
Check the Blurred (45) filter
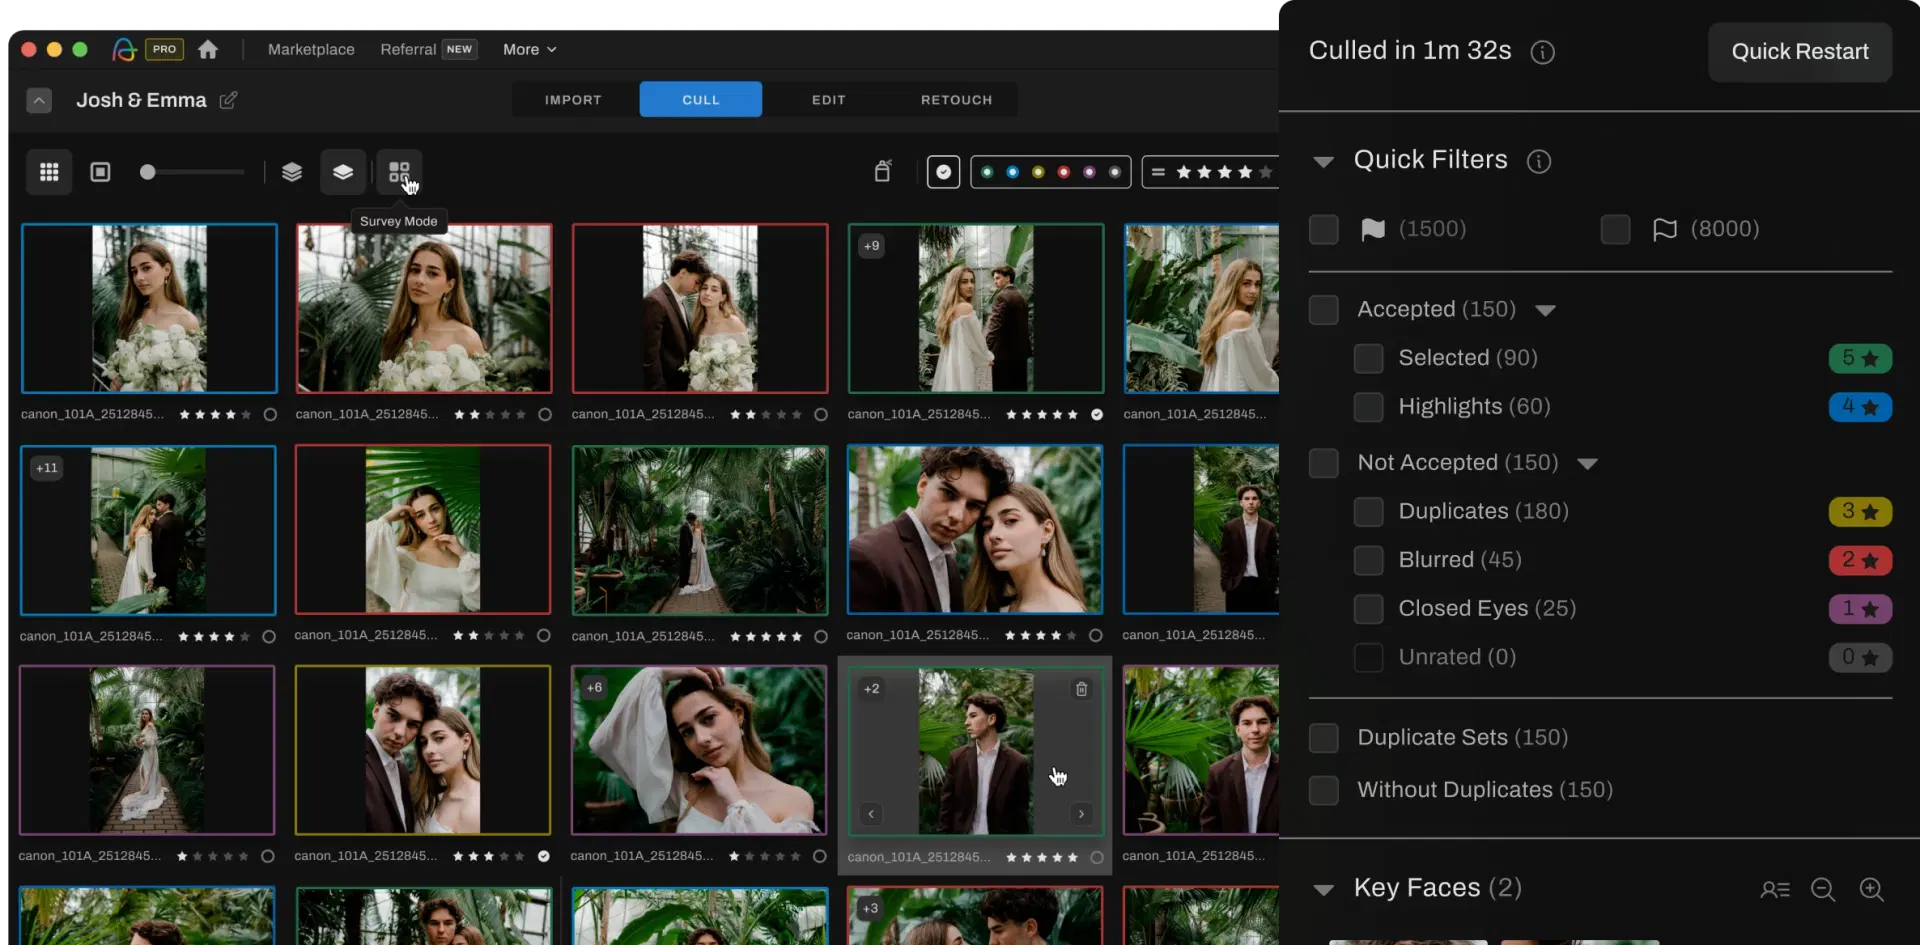[x=1368, y=560]
